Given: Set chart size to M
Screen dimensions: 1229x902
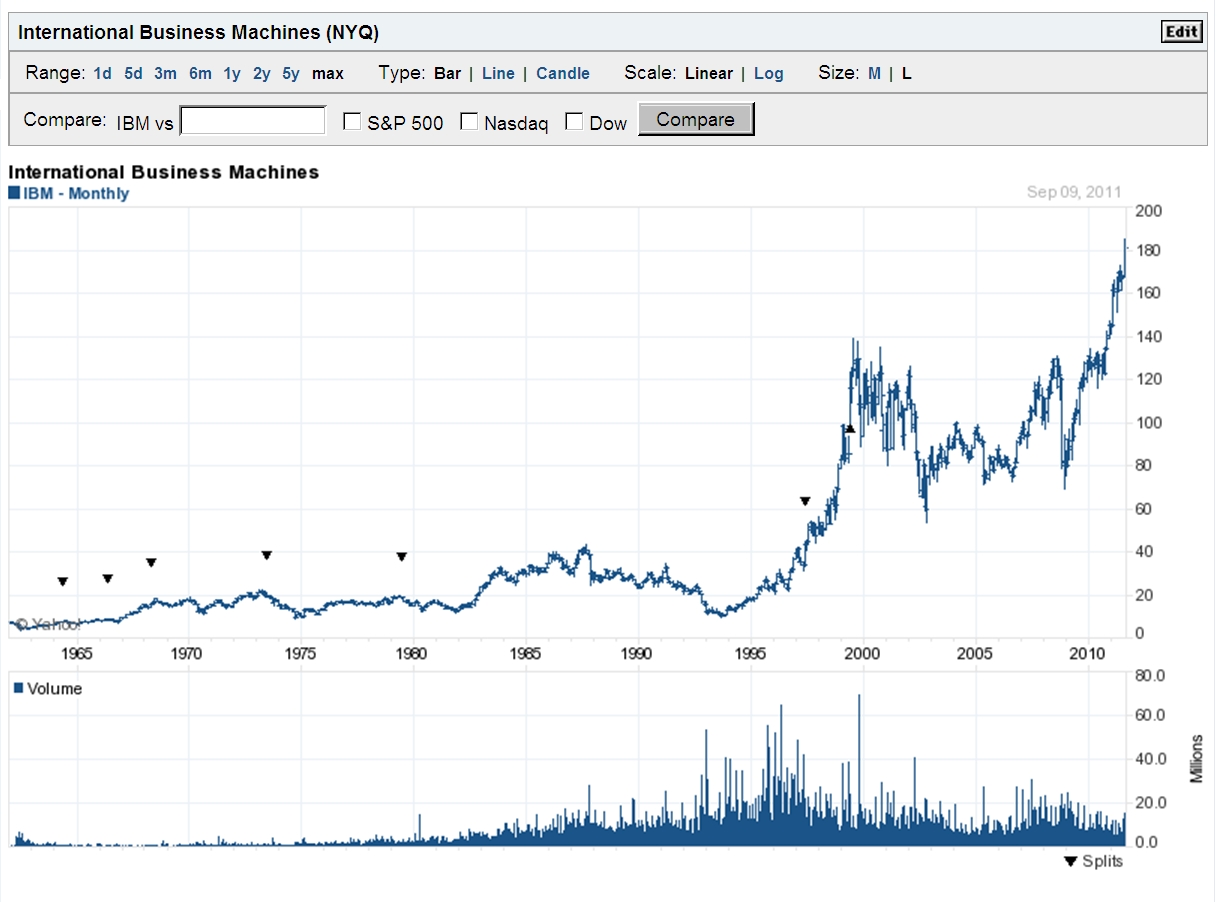Looking at the screenshot, I should pyautogui.click(x=874, y=73).
